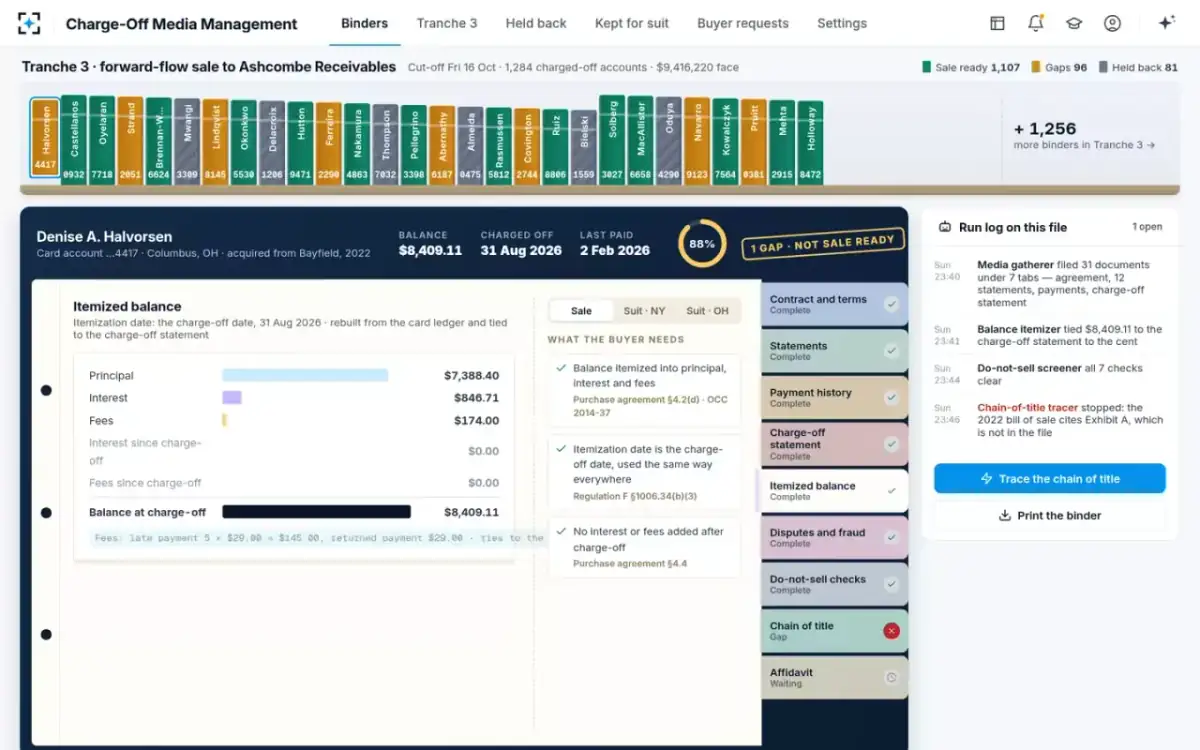Click the Regulation F §1006.34(b)(3) citation
The image size is (1200, 750).
pos(635,496)
